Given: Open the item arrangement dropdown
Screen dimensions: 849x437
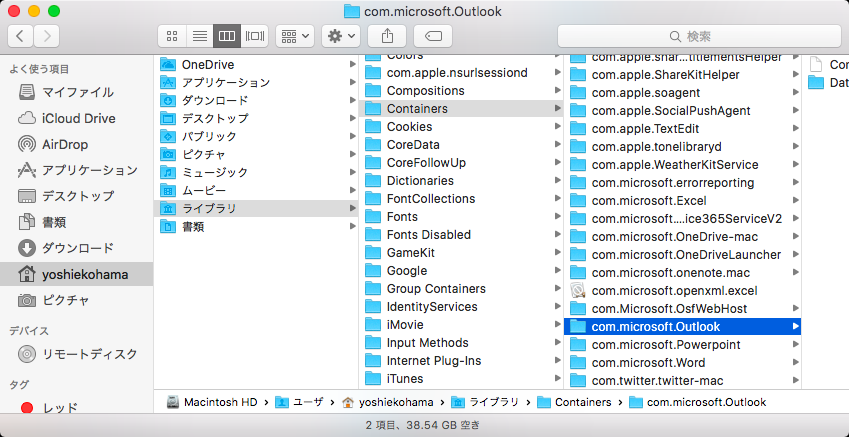Looking at the screenshot, I should tap(295, 36).
